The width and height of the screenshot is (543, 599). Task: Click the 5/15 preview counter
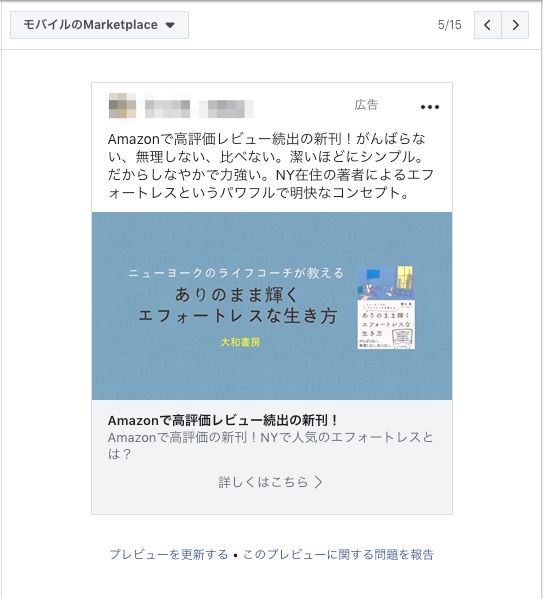coord(449,25)
